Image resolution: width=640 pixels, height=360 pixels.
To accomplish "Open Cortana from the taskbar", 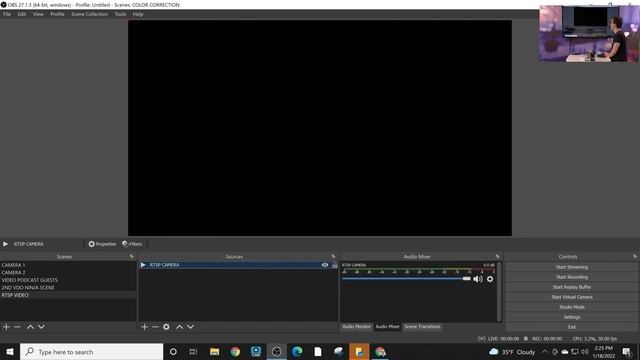I will click(173, 352).
